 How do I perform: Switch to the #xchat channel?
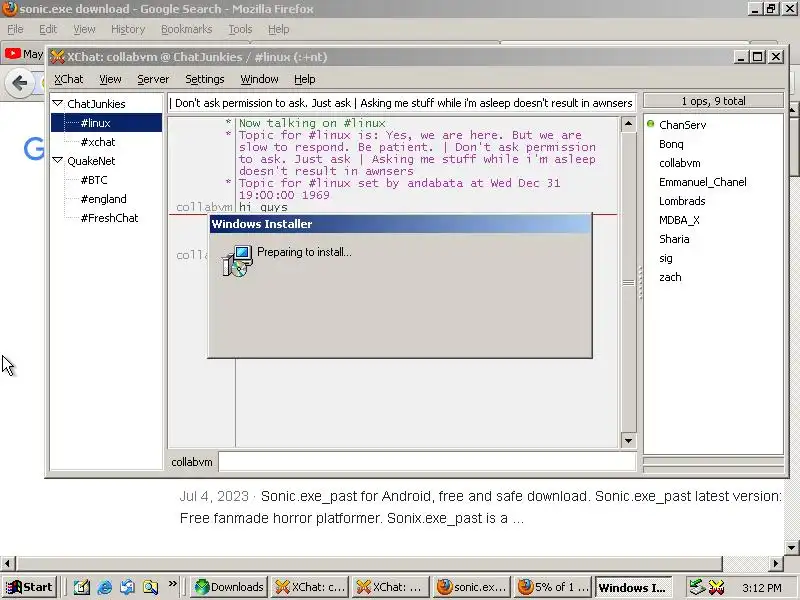pos(98,142)
